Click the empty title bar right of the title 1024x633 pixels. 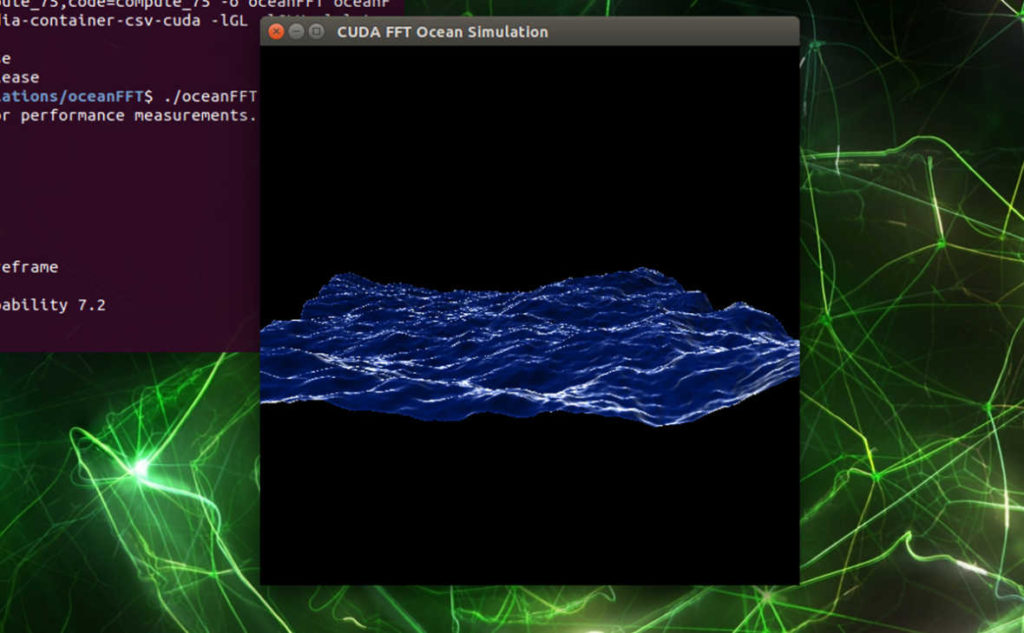tap(680, 32)
